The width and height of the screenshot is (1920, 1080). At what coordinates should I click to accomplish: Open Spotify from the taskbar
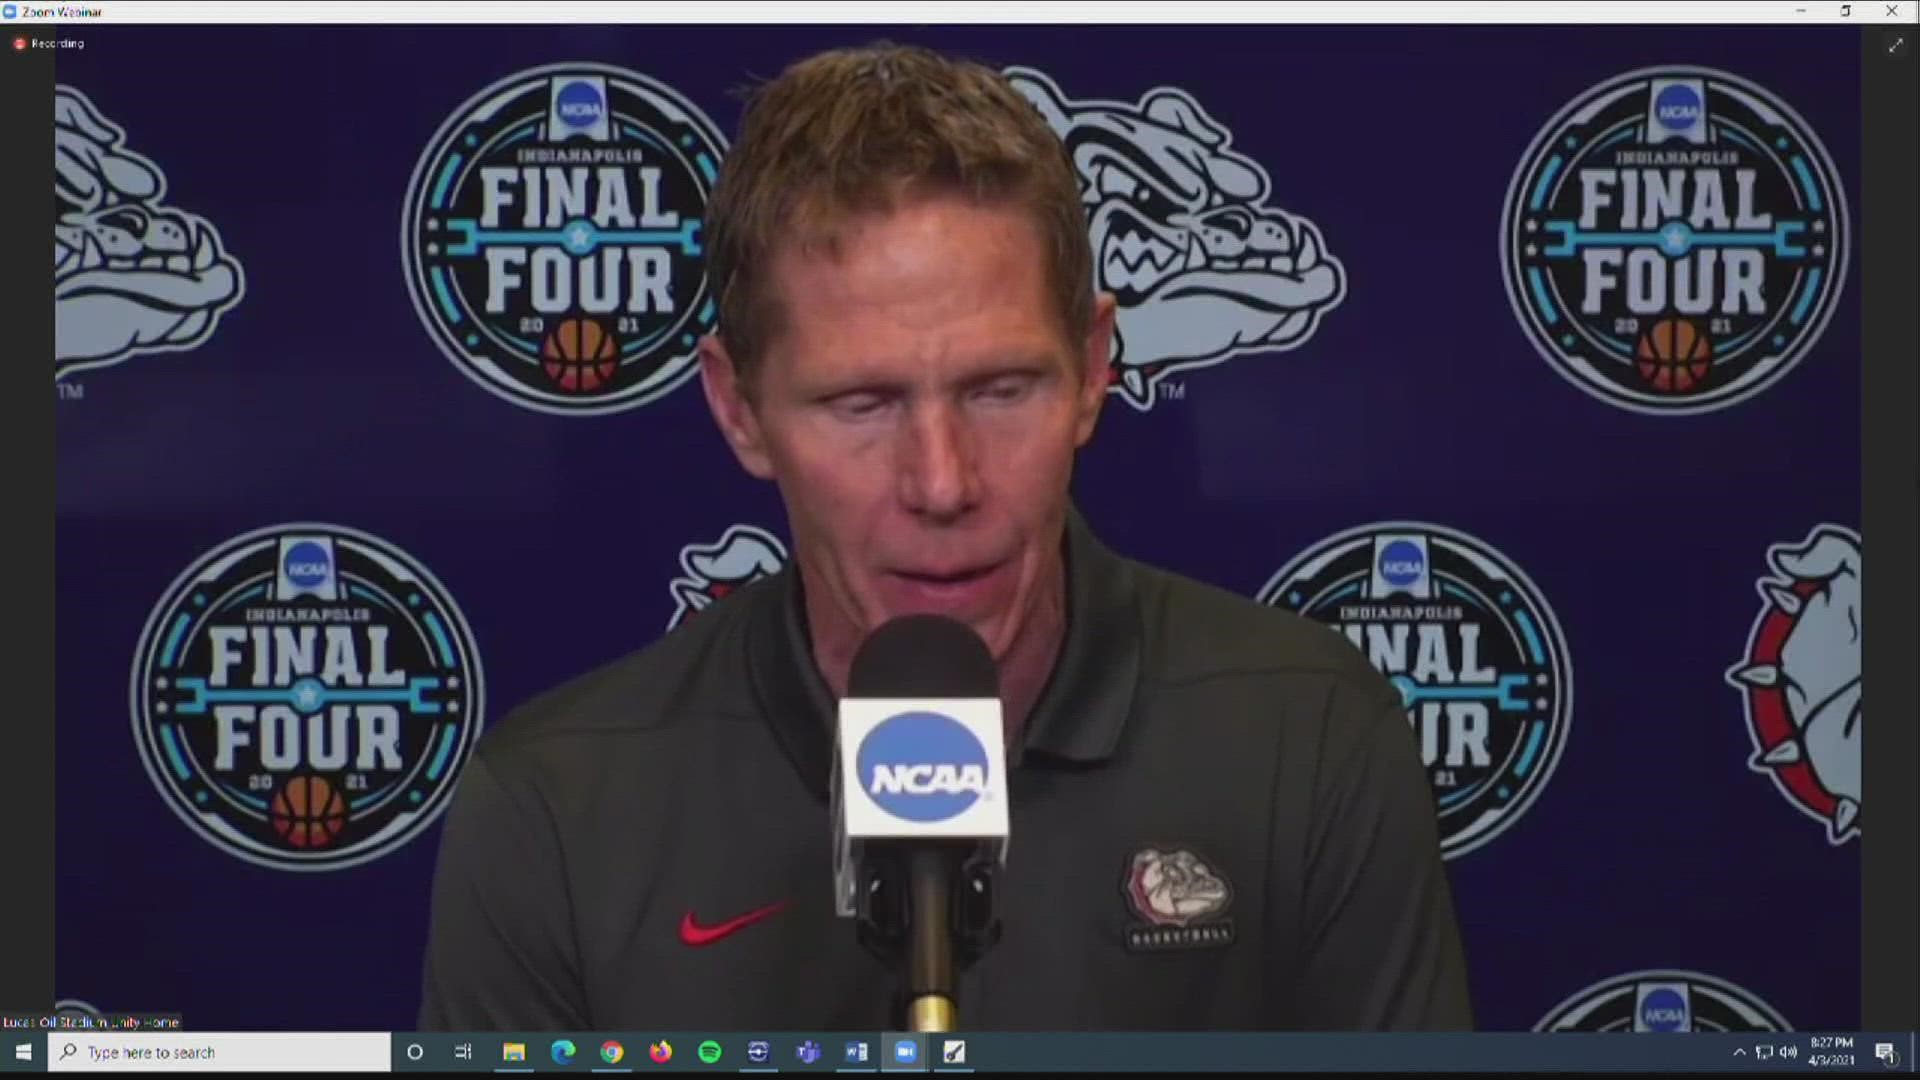pyautogui.click(x=710, y=1052)
